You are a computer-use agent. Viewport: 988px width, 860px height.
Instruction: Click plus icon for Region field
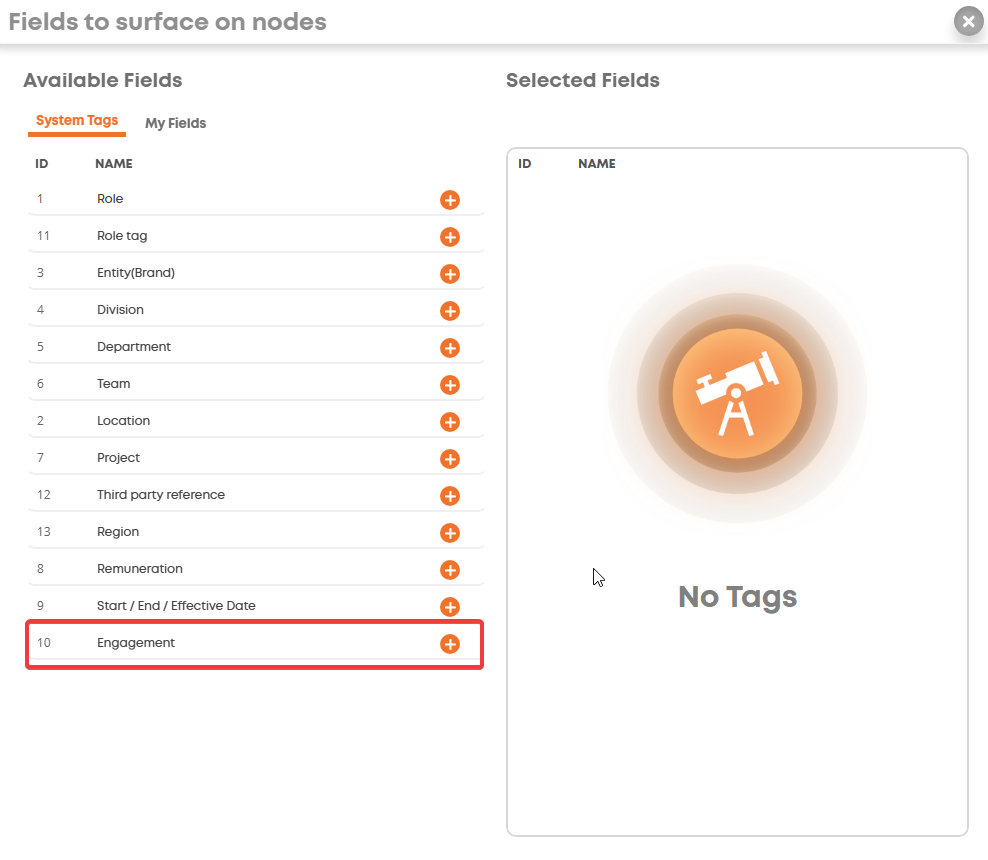coord(450,533)
